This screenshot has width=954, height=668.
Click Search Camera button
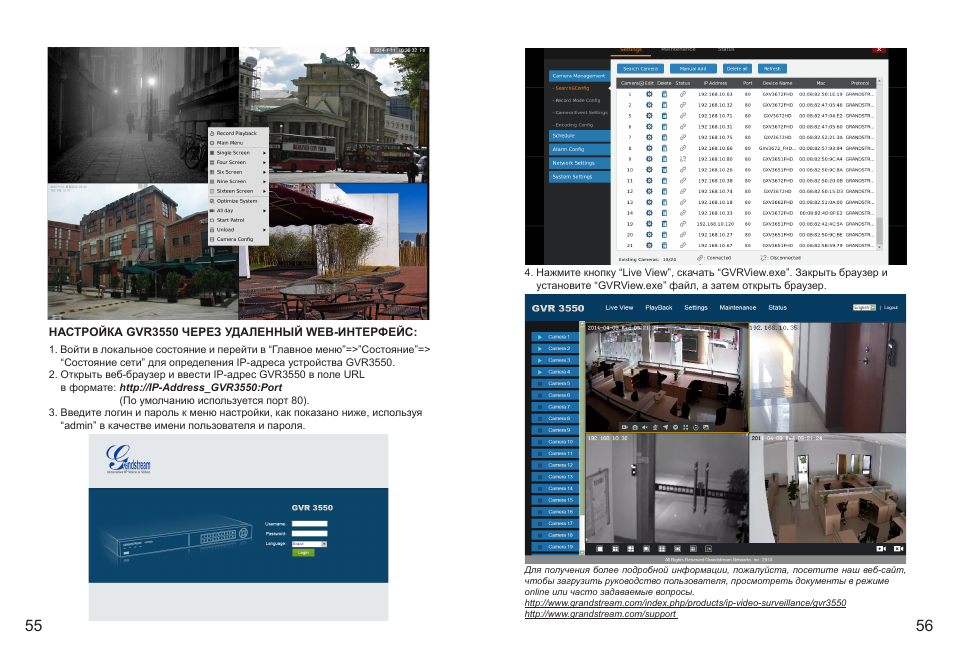(640, 69)
